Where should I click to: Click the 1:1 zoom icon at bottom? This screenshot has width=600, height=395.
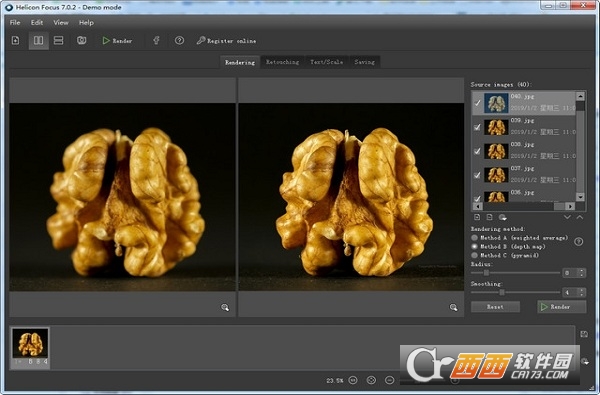tap(353, 380)
